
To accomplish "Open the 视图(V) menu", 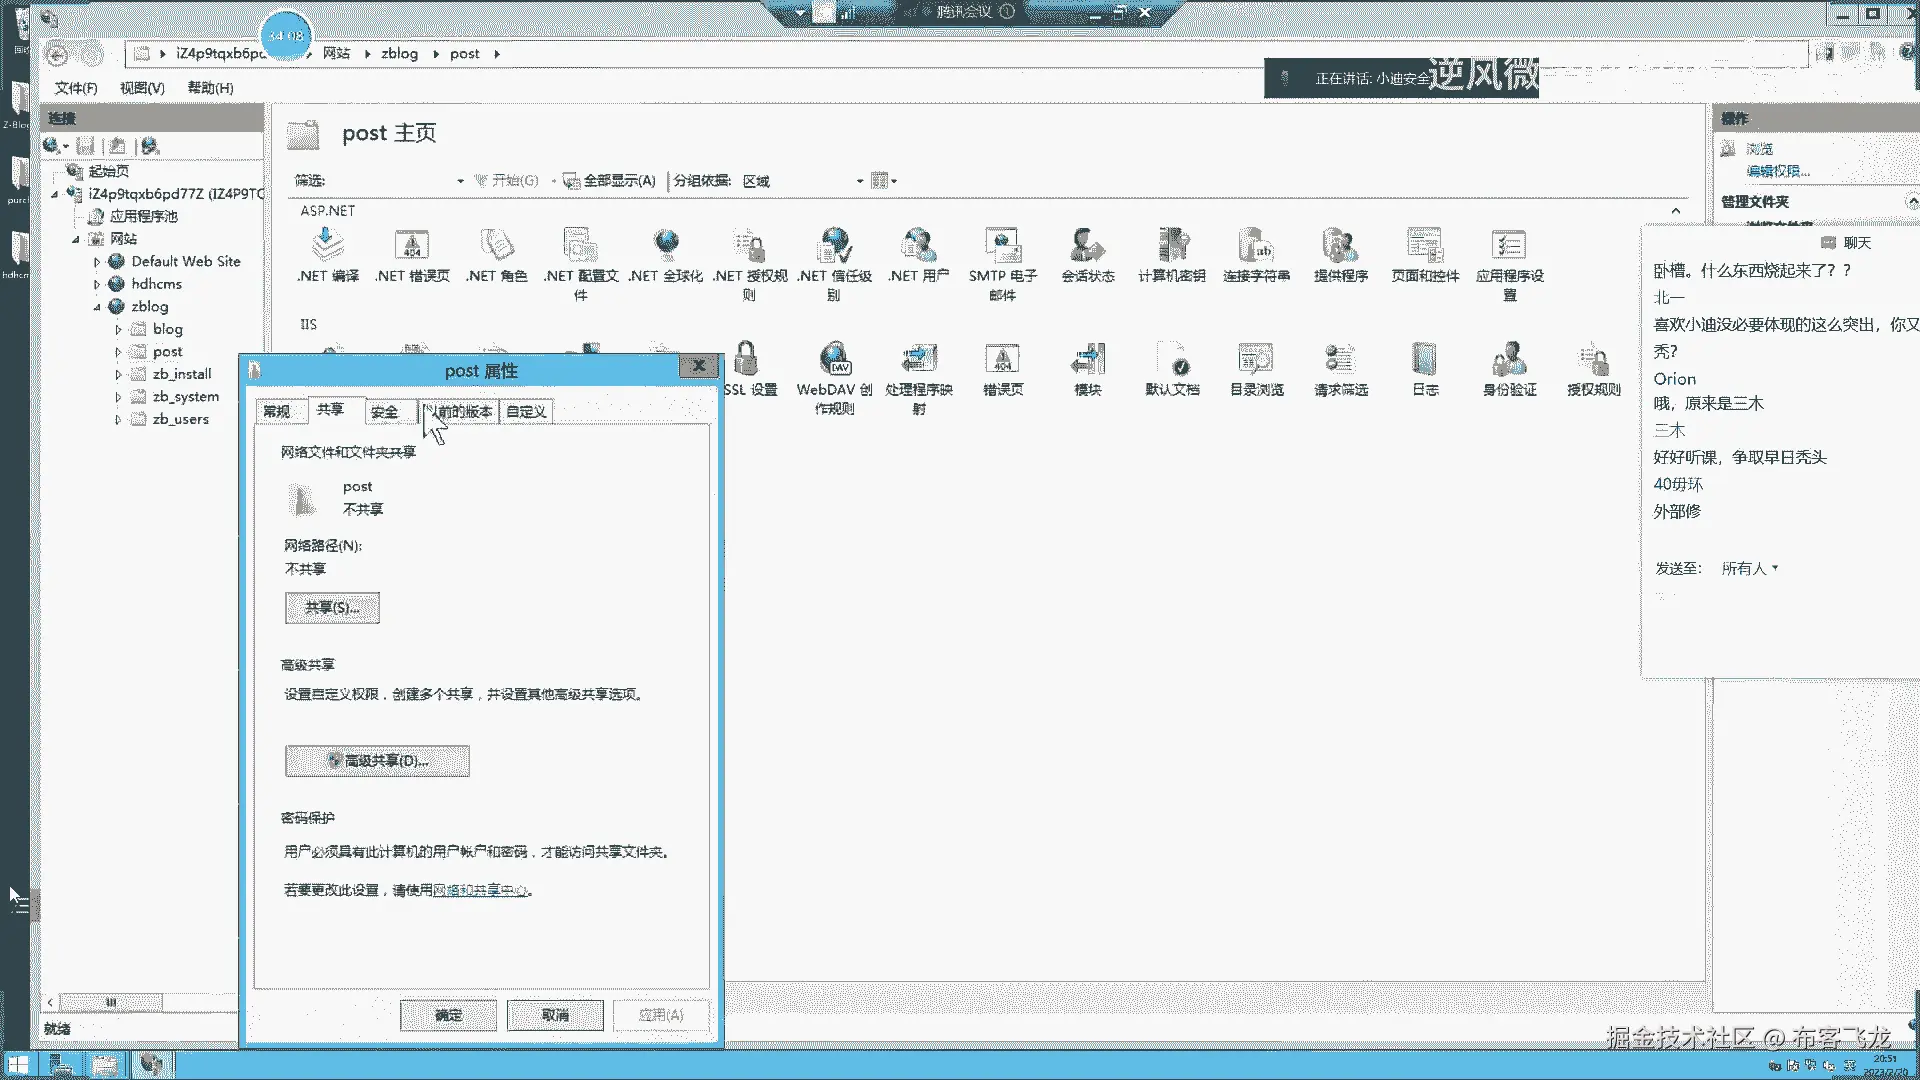I will [142, 88].
